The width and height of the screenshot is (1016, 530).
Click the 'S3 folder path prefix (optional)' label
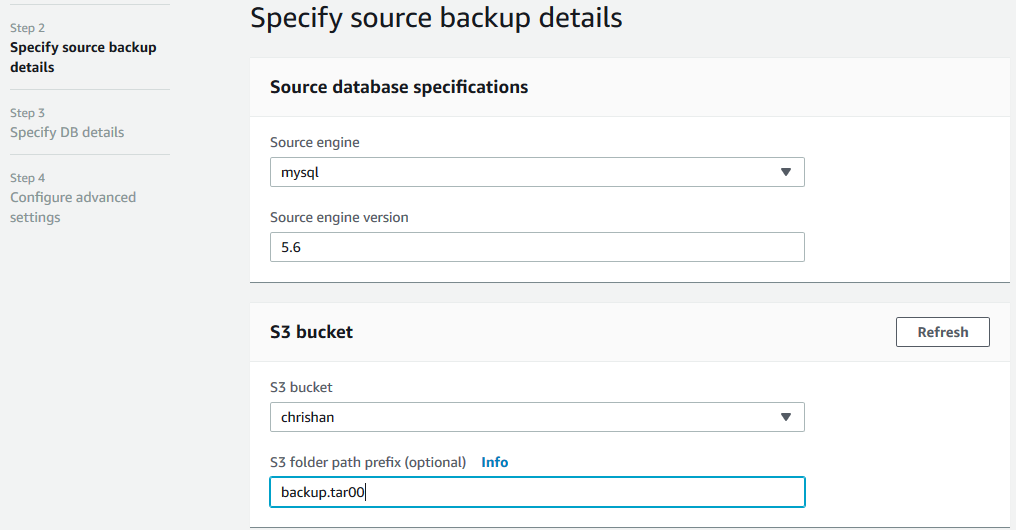click(x=368, y=462)
